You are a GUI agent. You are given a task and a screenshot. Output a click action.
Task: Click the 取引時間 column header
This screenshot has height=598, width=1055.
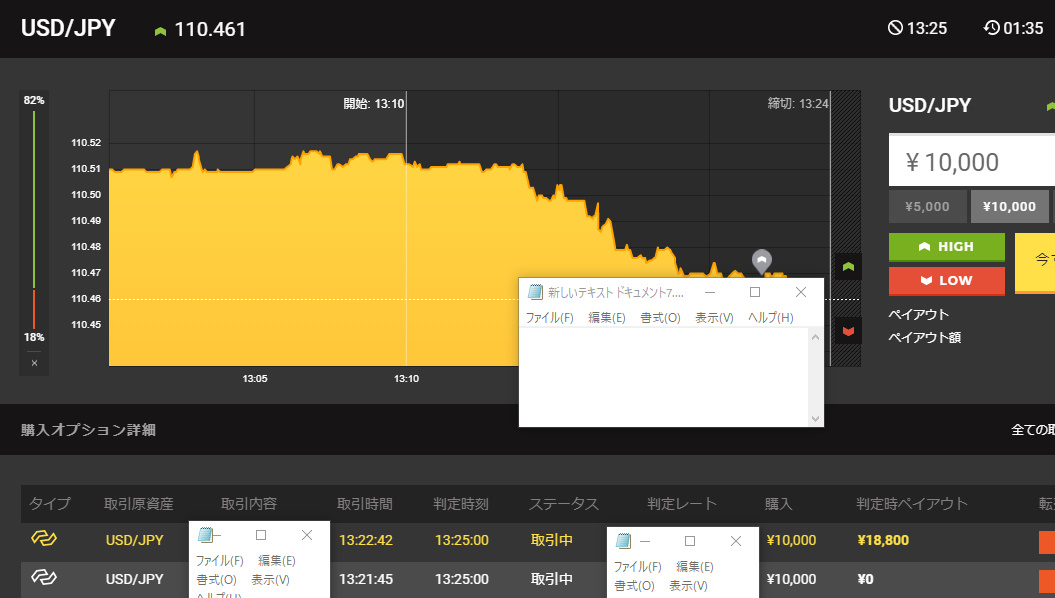[x=365, y=504]
